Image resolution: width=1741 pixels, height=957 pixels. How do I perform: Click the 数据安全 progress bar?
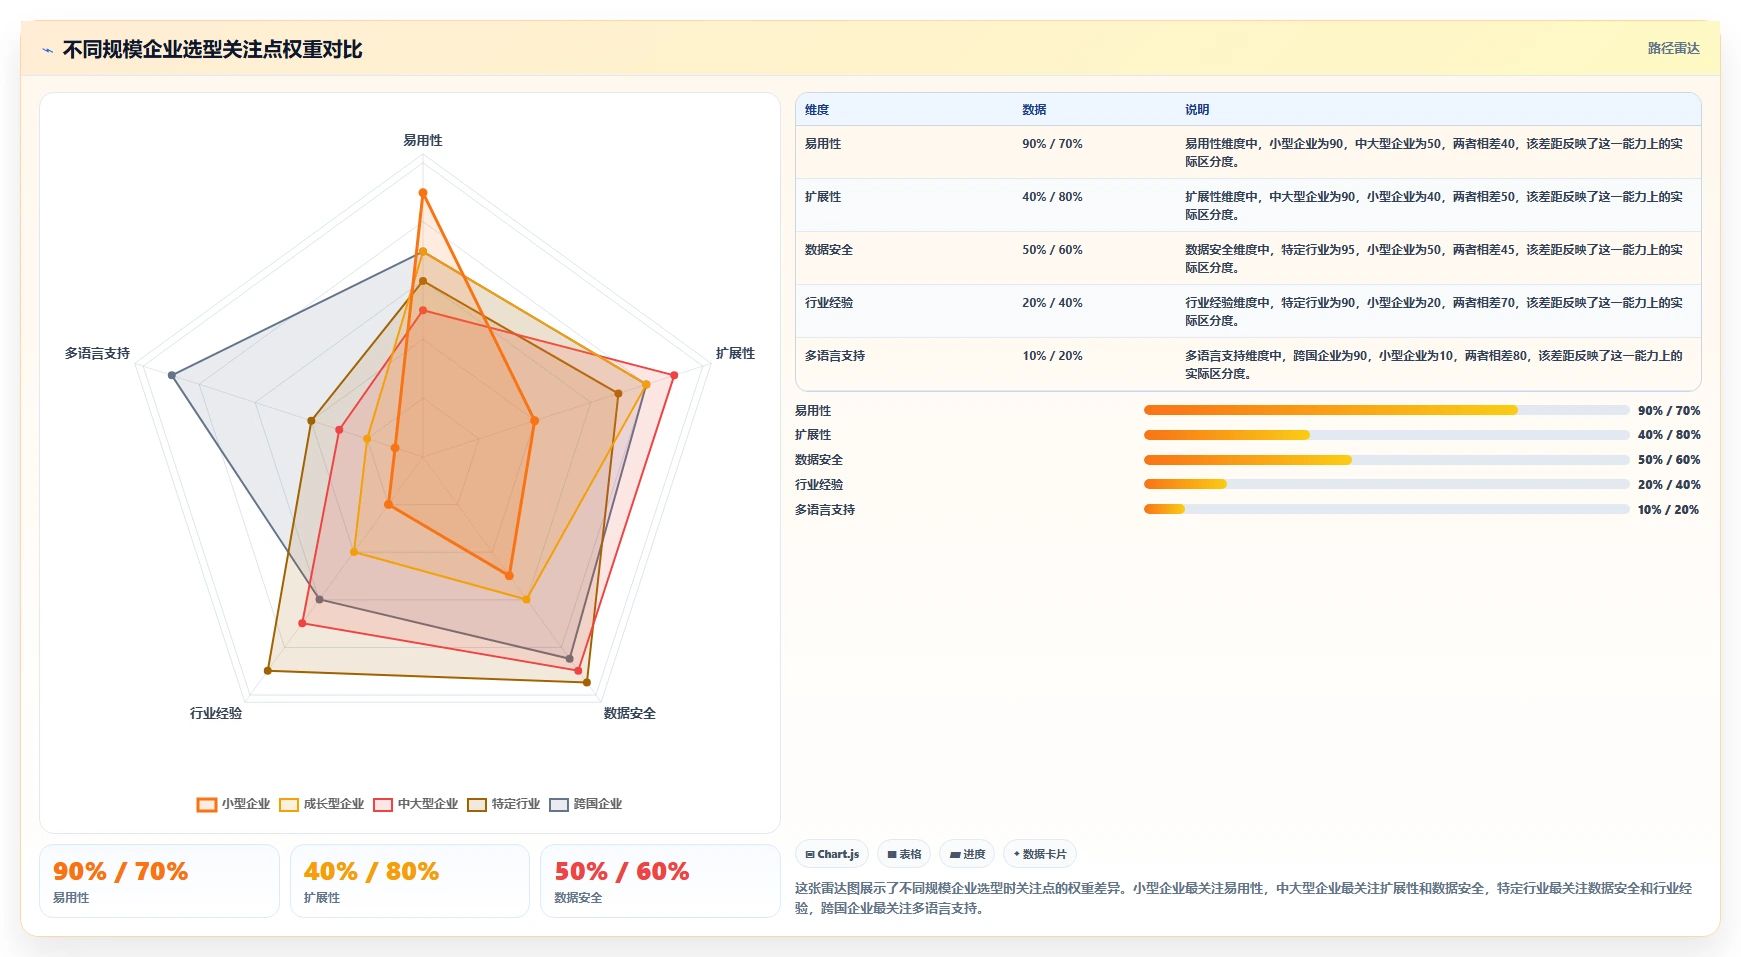click(1386, 460)
